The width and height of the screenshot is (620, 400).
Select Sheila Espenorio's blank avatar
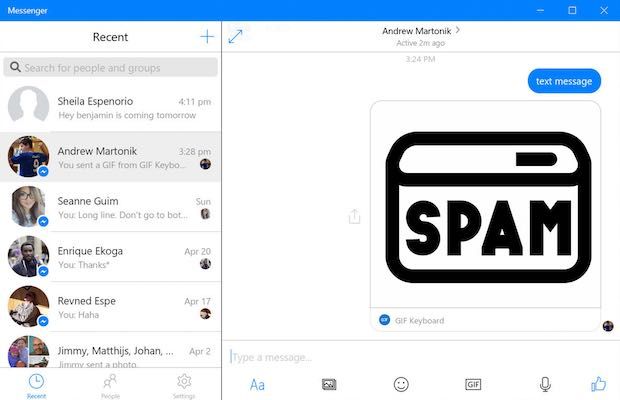[x=28, y=106]
